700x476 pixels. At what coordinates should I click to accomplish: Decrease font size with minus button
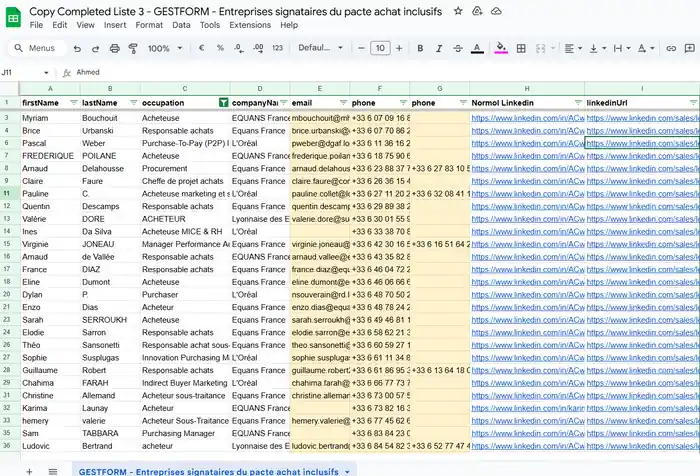361,48
